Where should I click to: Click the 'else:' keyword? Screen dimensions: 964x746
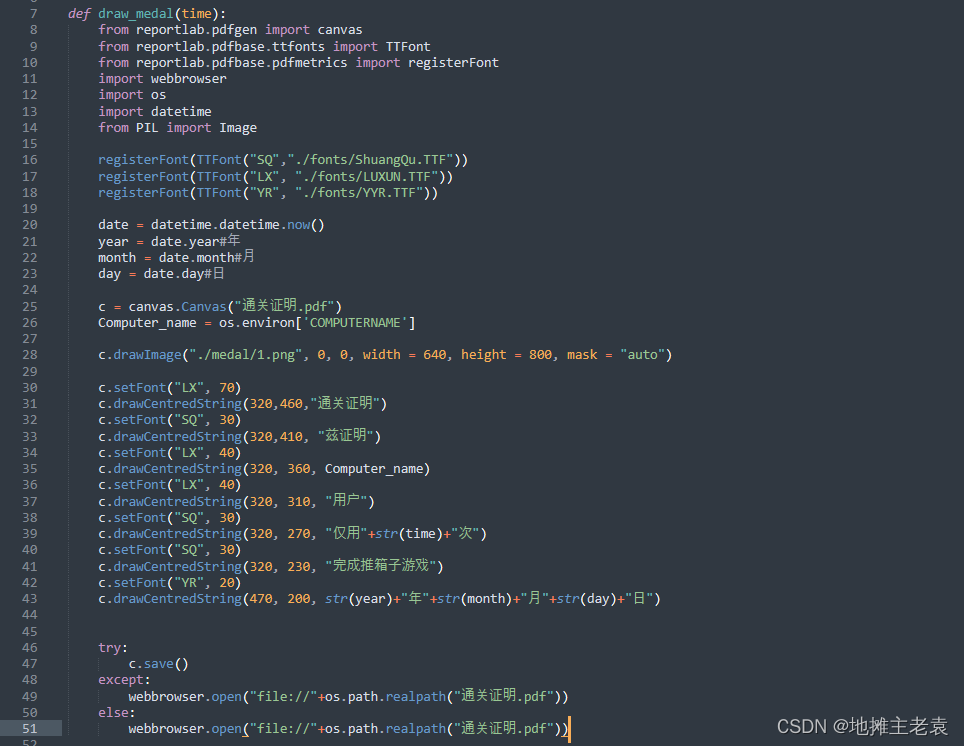pyautogui.click(x=117, y=713)
